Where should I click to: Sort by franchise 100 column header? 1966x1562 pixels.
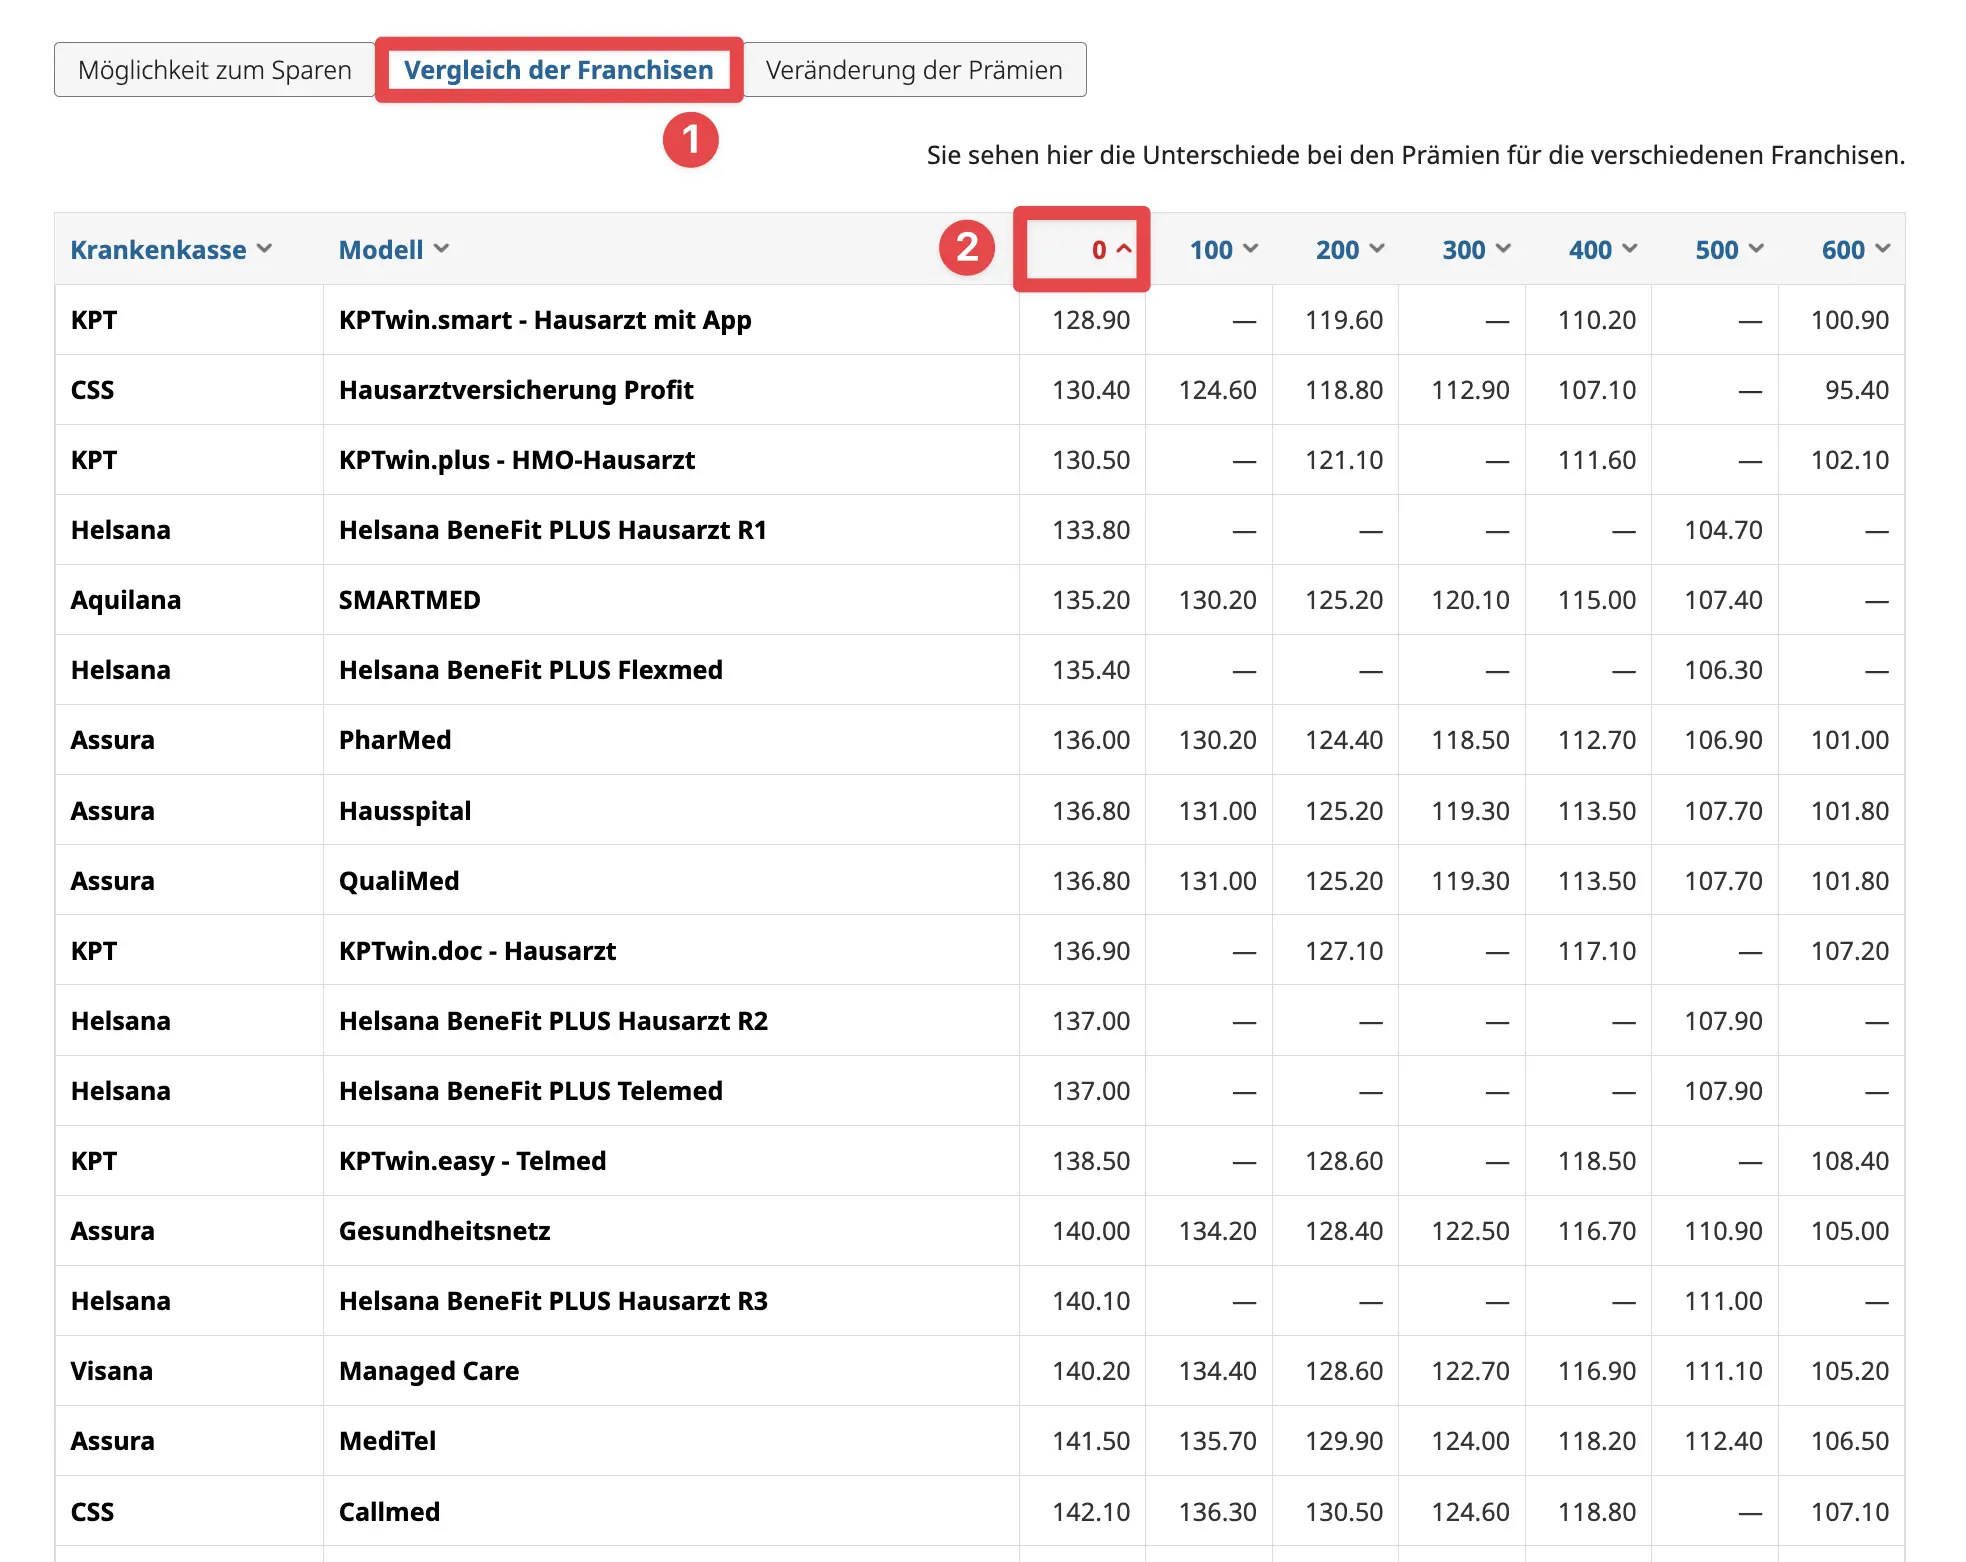(1223, 249)
